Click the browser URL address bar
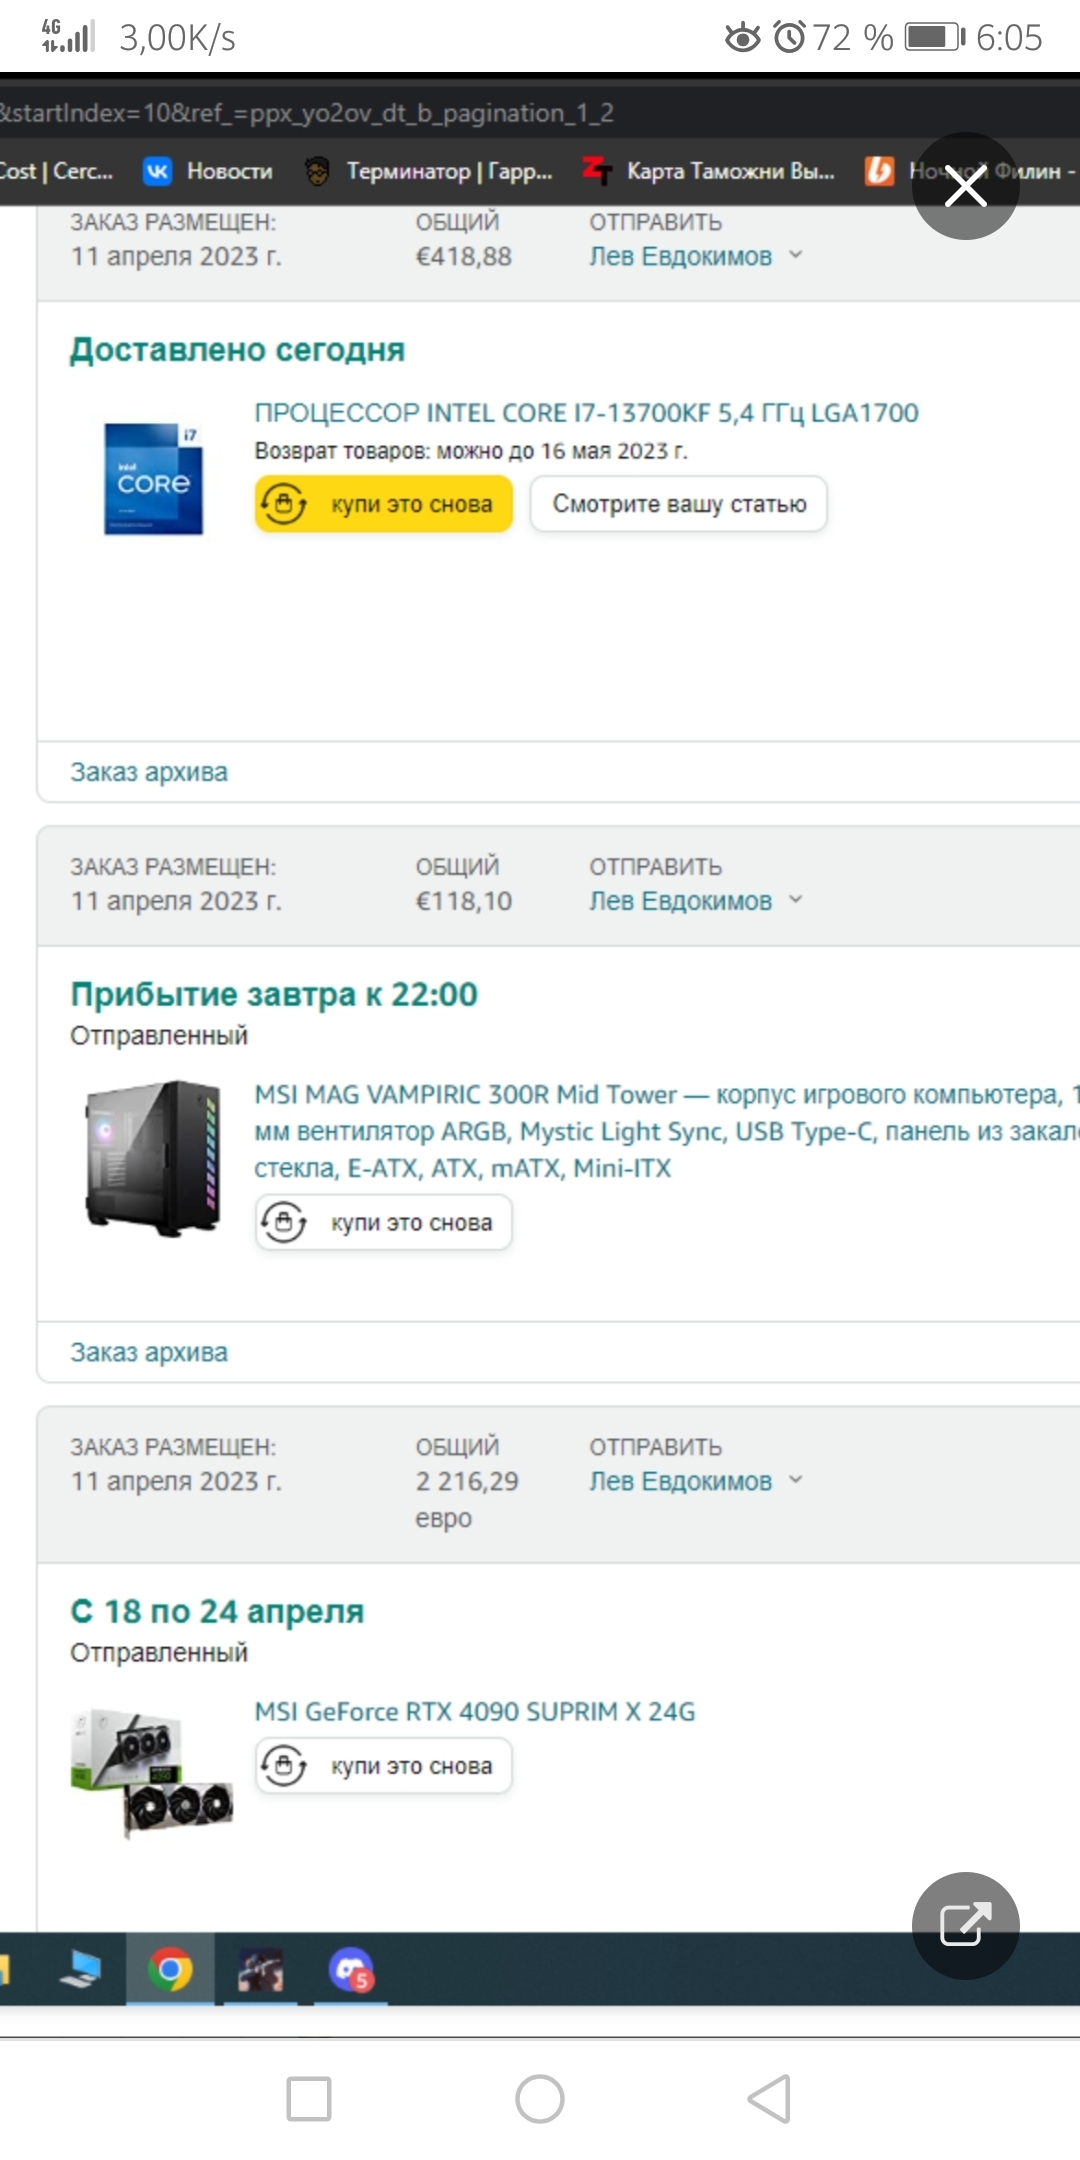Image resolution: width=1080 pixels, height=2160 pixels. pos(540,113)
